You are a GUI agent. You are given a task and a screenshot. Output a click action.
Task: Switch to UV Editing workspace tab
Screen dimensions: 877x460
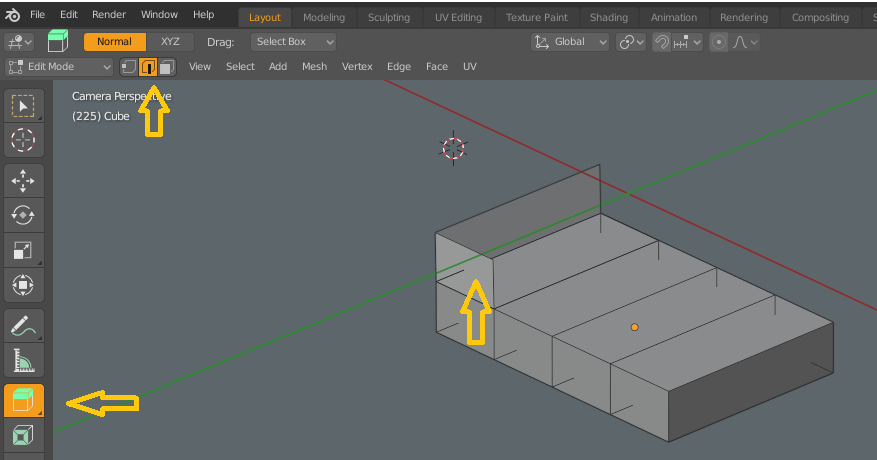(x=458, y=17)
